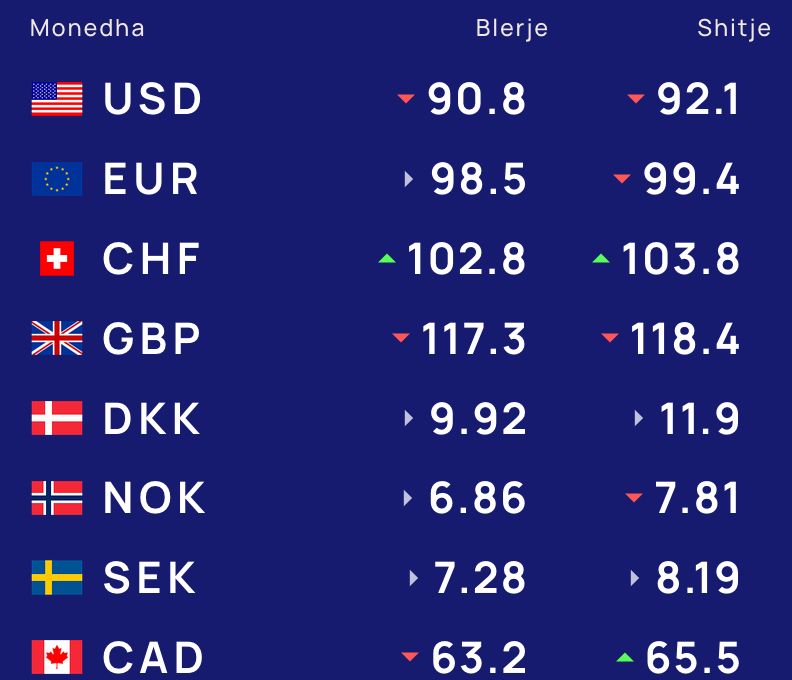Click the Blerje column header
Screen dimensions: 792x680
[x=512, y=28]
